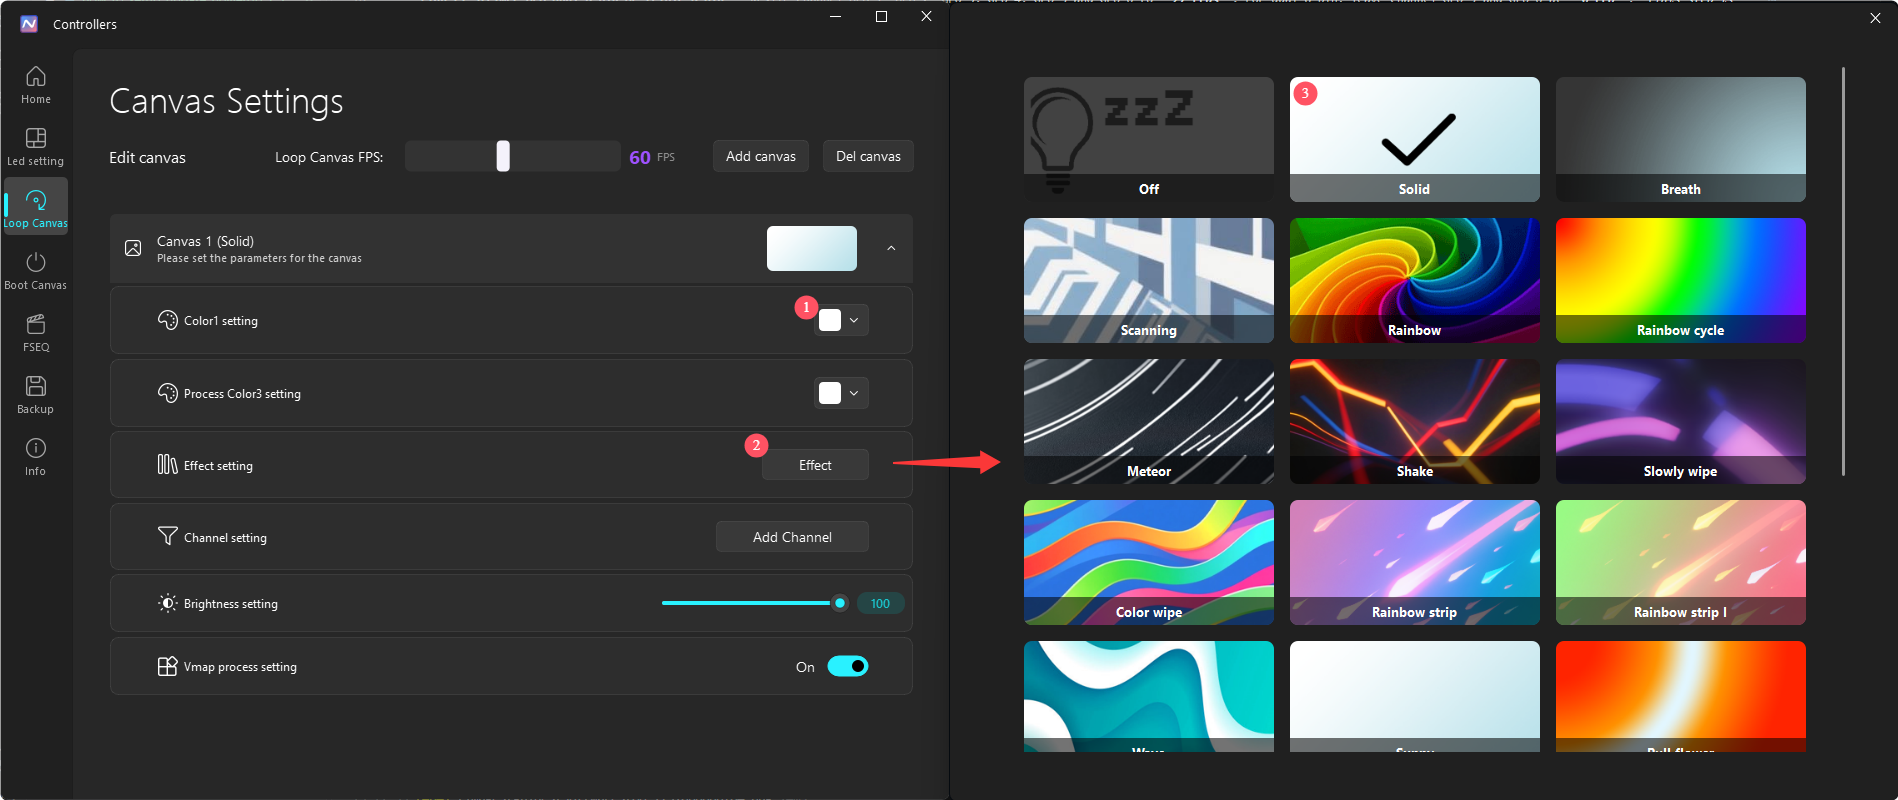Click the Controllers app logo icon

(x=29, y=24)
